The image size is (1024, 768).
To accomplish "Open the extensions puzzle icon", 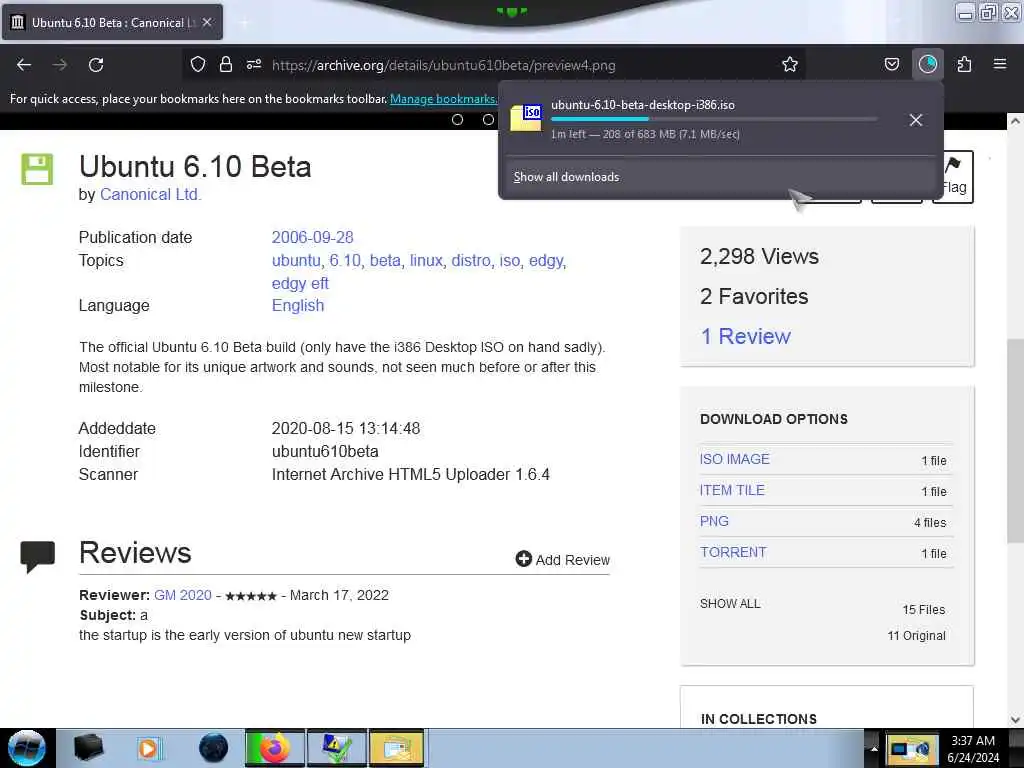I will (x=964, y=64).
